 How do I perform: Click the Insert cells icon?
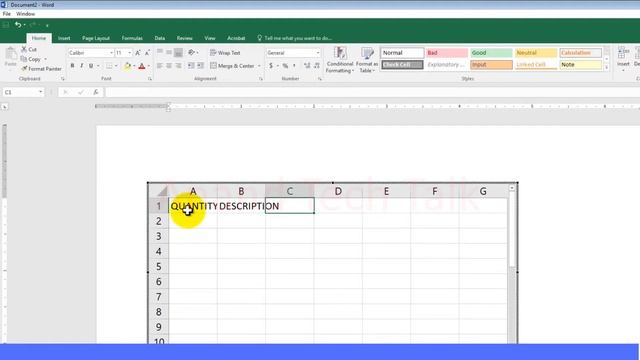pyautogui.click(x=623, y=53)
